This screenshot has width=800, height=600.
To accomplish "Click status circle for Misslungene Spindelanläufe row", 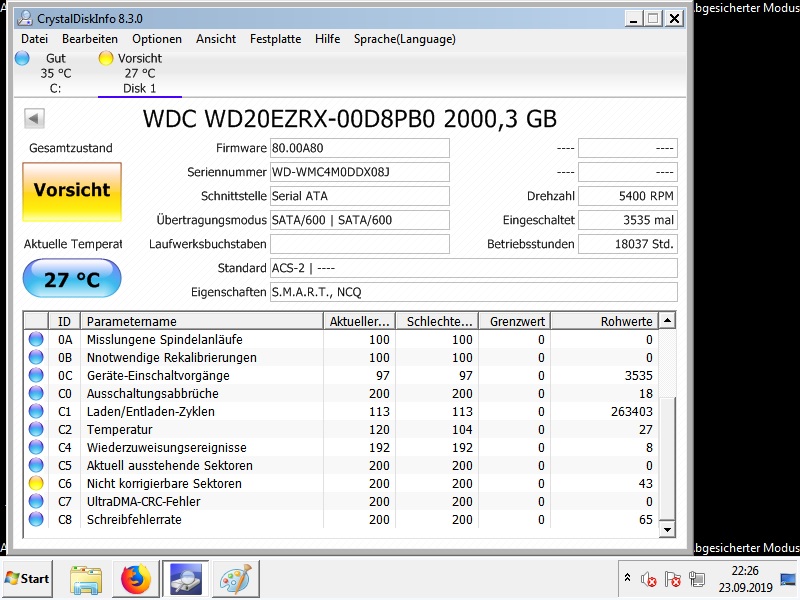I will (x=36, y=339).
